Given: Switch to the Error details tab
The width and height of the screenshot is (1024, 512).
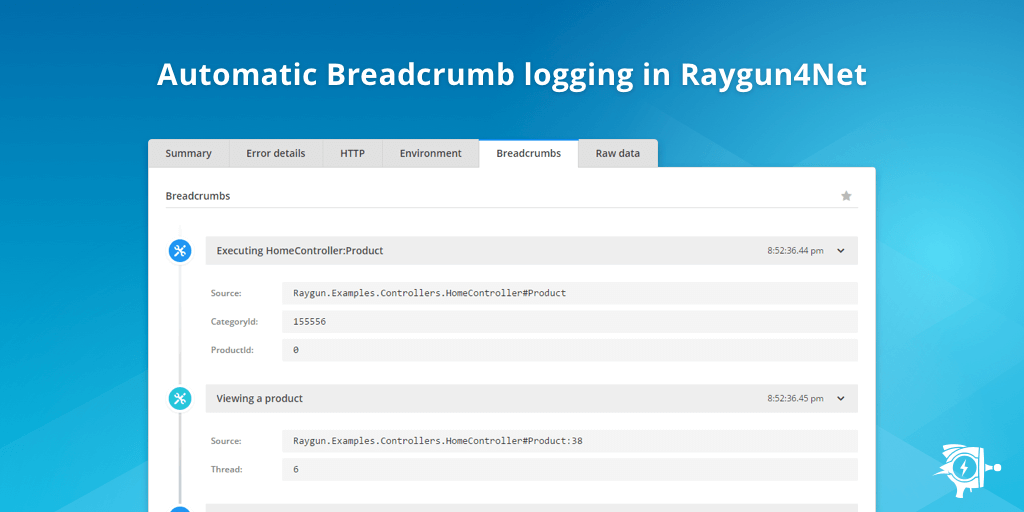Looking at the screenshot, I should pos(276,153).
